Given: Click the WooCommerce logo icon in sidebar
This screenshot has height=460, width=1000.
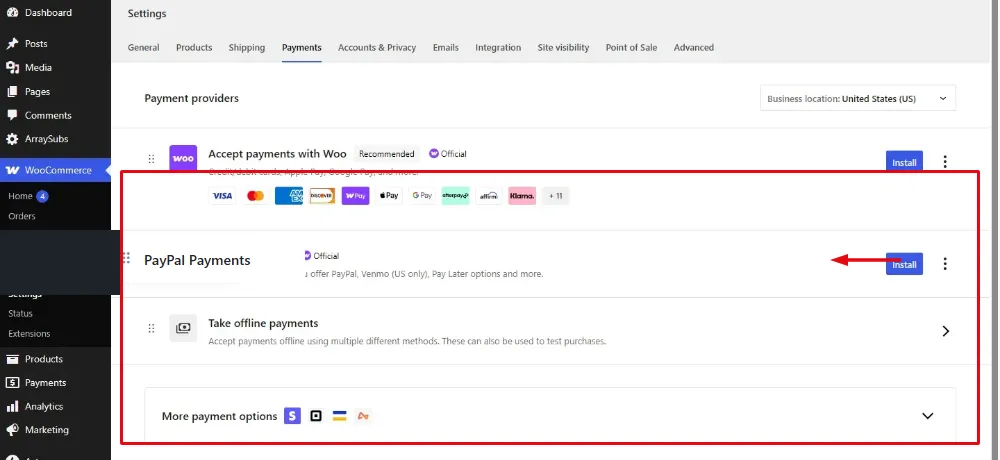Looking at the screenshot, I should (12, 170).
